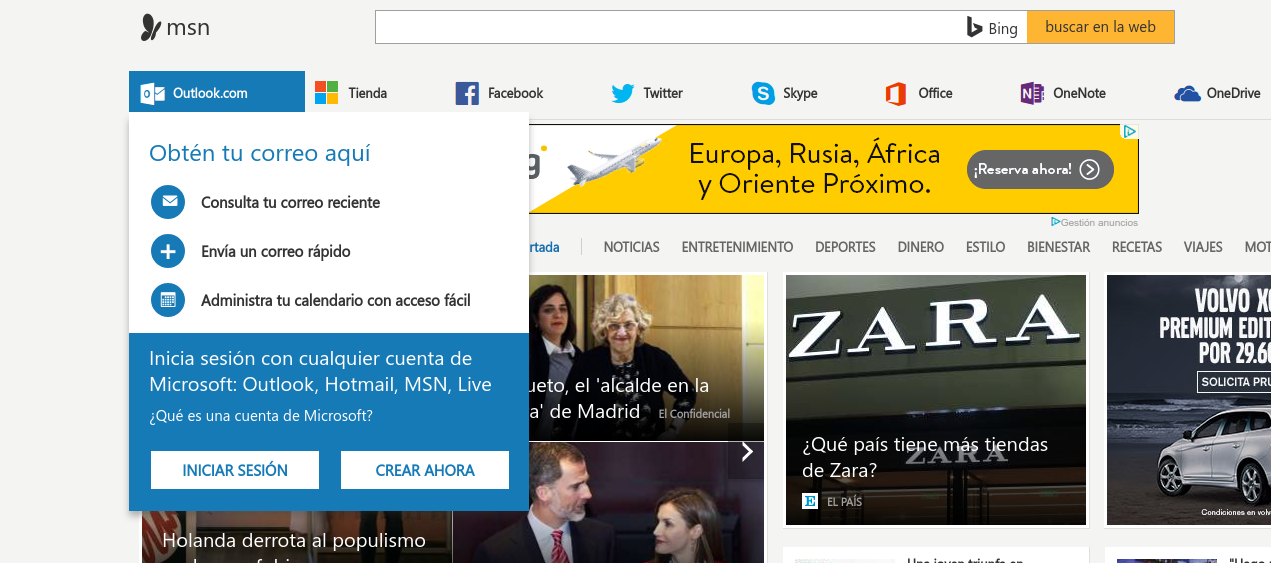The image size is (1271, 563).
Task: Open the Outlook.com envelope icon tab
Action: tap(153, 93)
